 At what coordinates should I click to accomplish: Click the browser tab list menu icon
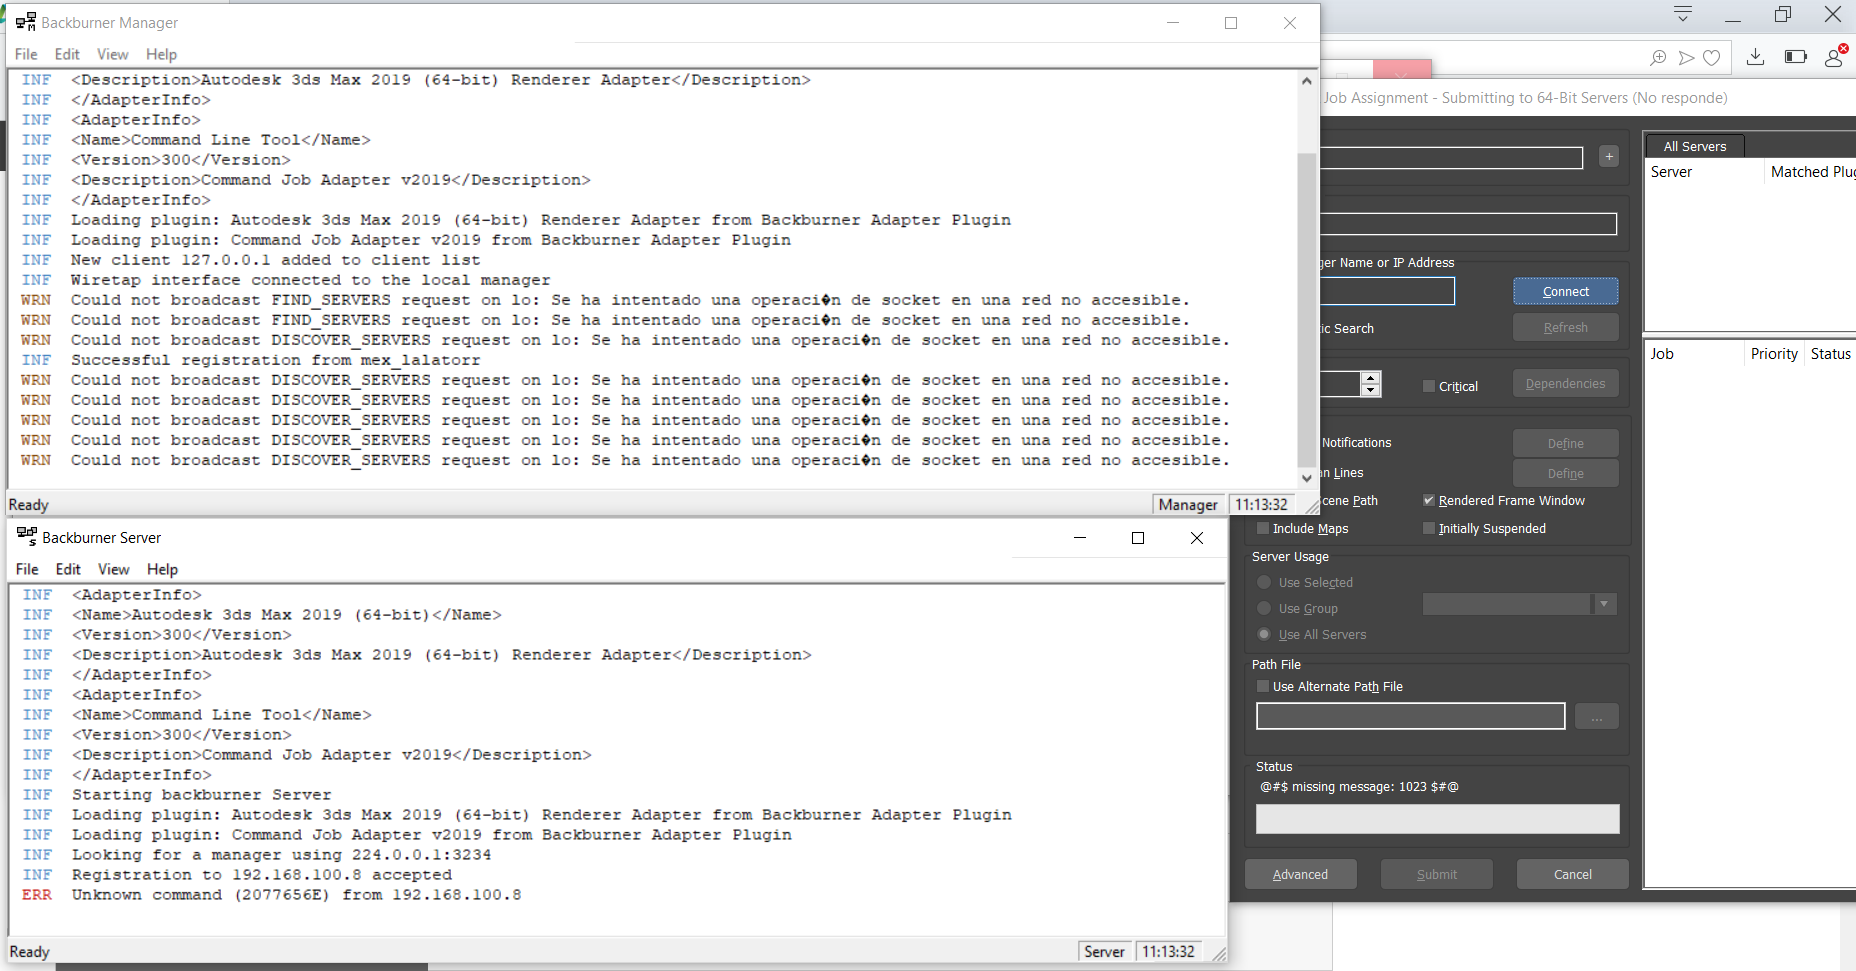coord(1683,14)
